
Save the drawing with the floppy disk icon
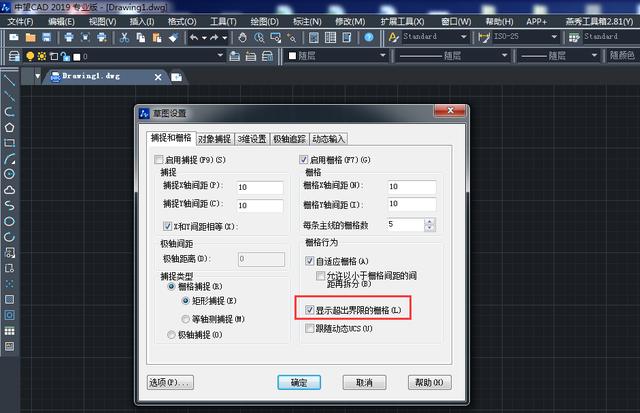tap(47, 38)
